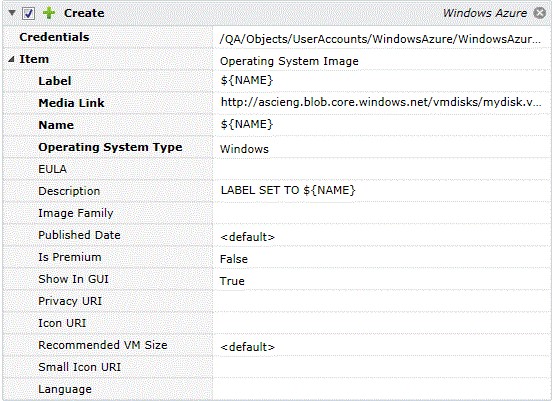The image size is (553, 401).
Task: Collapse the Item tree node
Action: (11, 59)
